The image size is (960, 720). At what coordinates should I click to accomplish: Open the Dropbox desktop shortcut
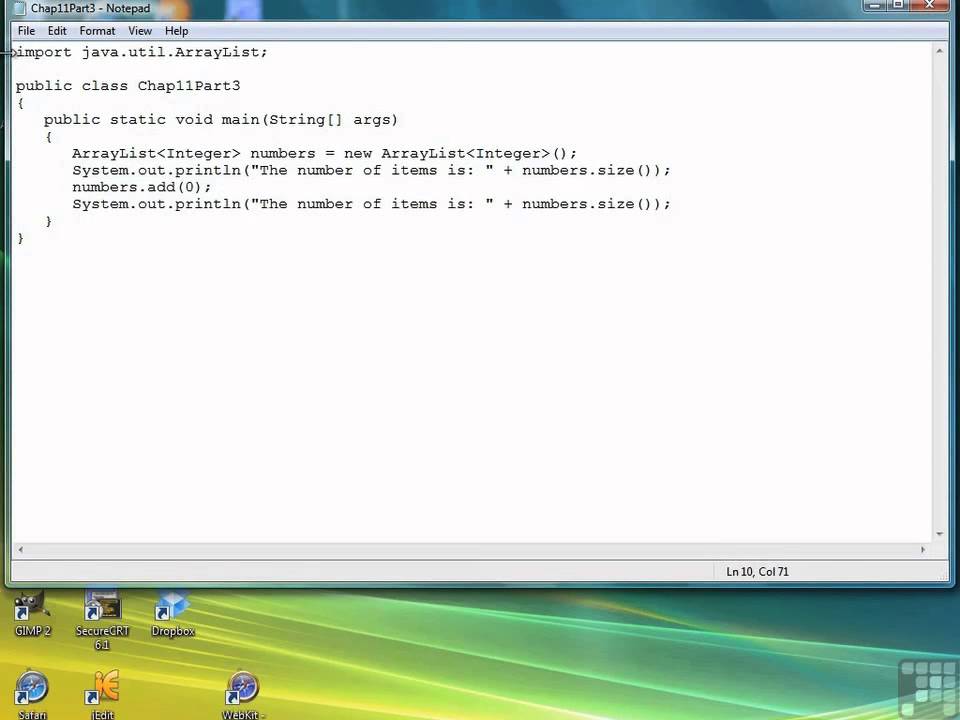pos(173,615)
